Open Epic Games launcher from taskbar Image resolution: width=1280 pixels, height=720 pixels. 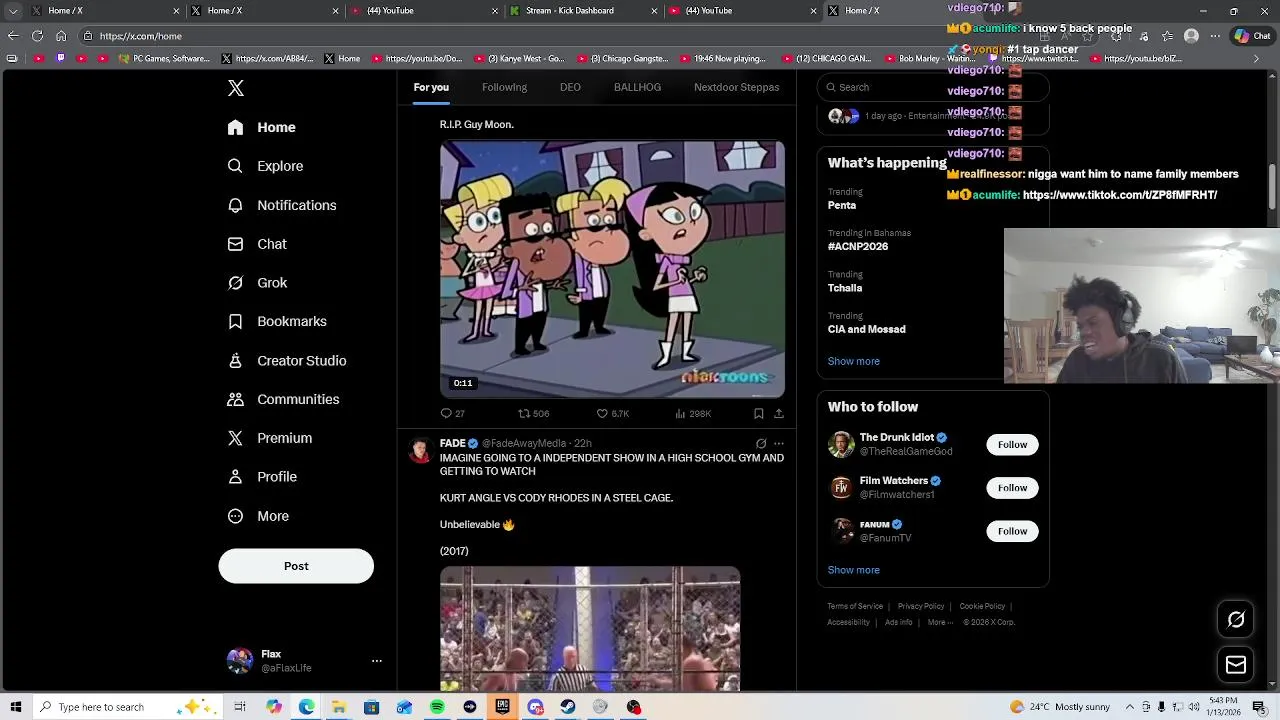502,707
